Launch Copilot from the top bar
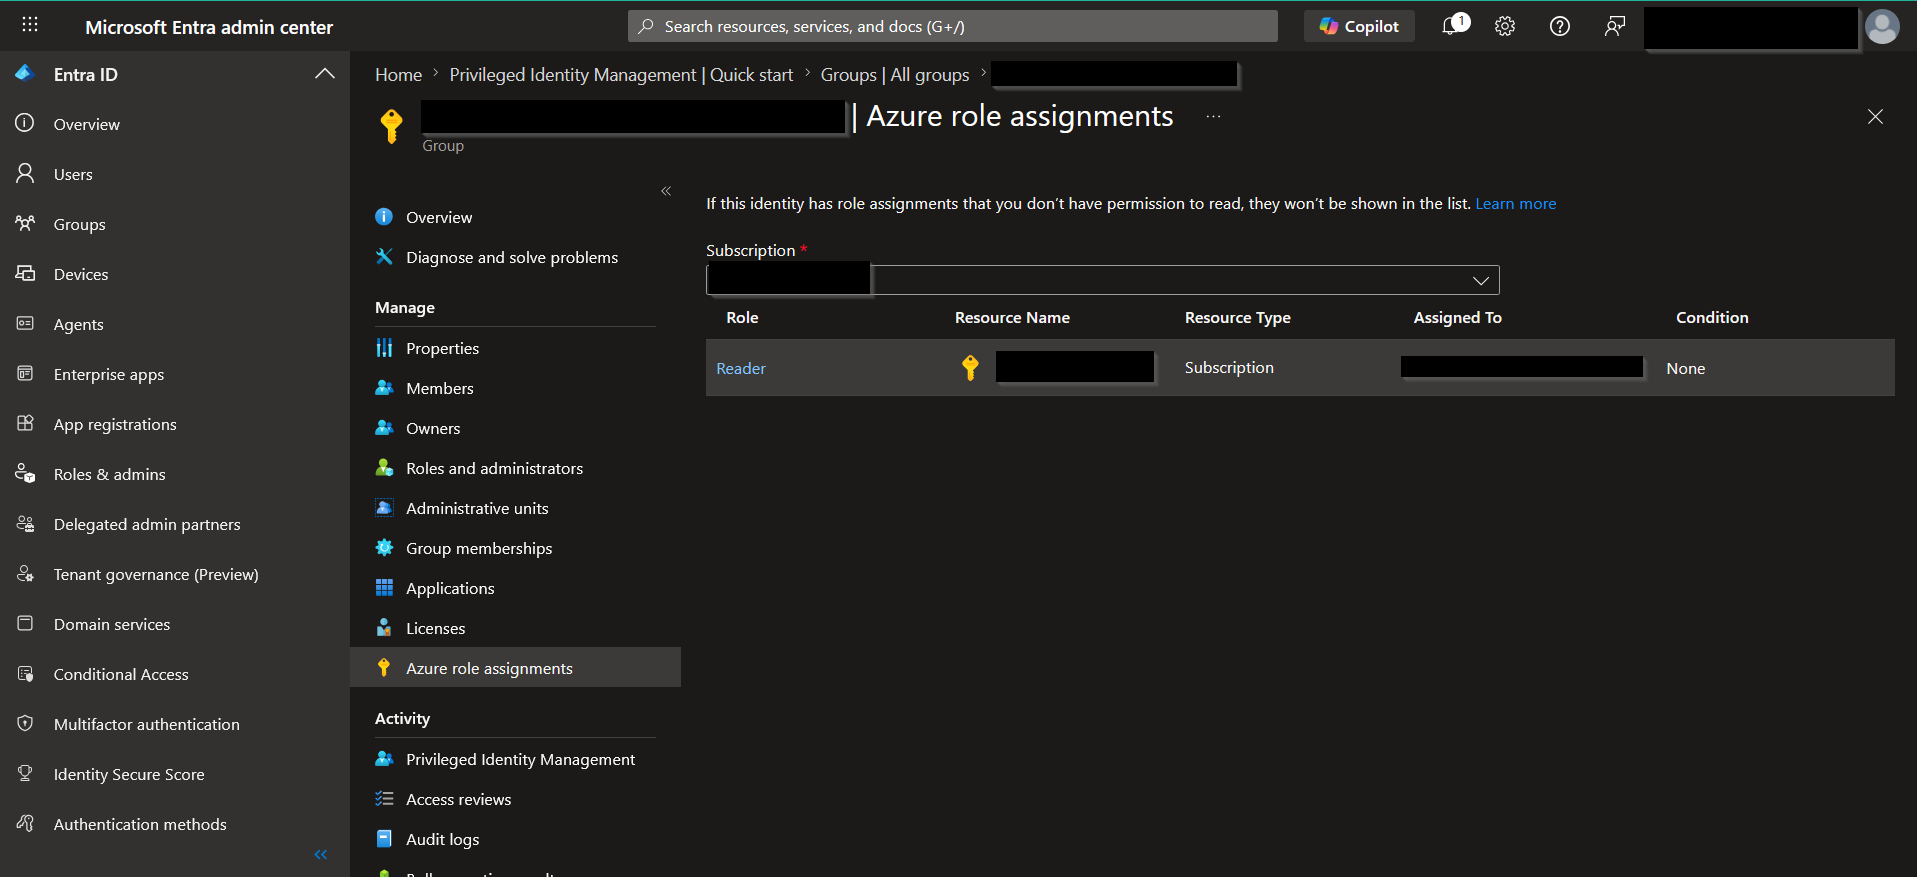This screenshot has height=877, width=1917. click(x=1359, y=26)
